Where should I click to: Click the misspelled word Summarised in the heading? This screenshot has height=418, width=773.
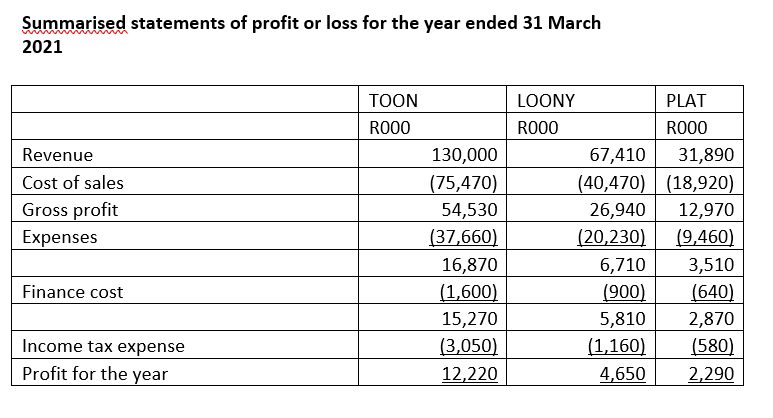[74, 23]
